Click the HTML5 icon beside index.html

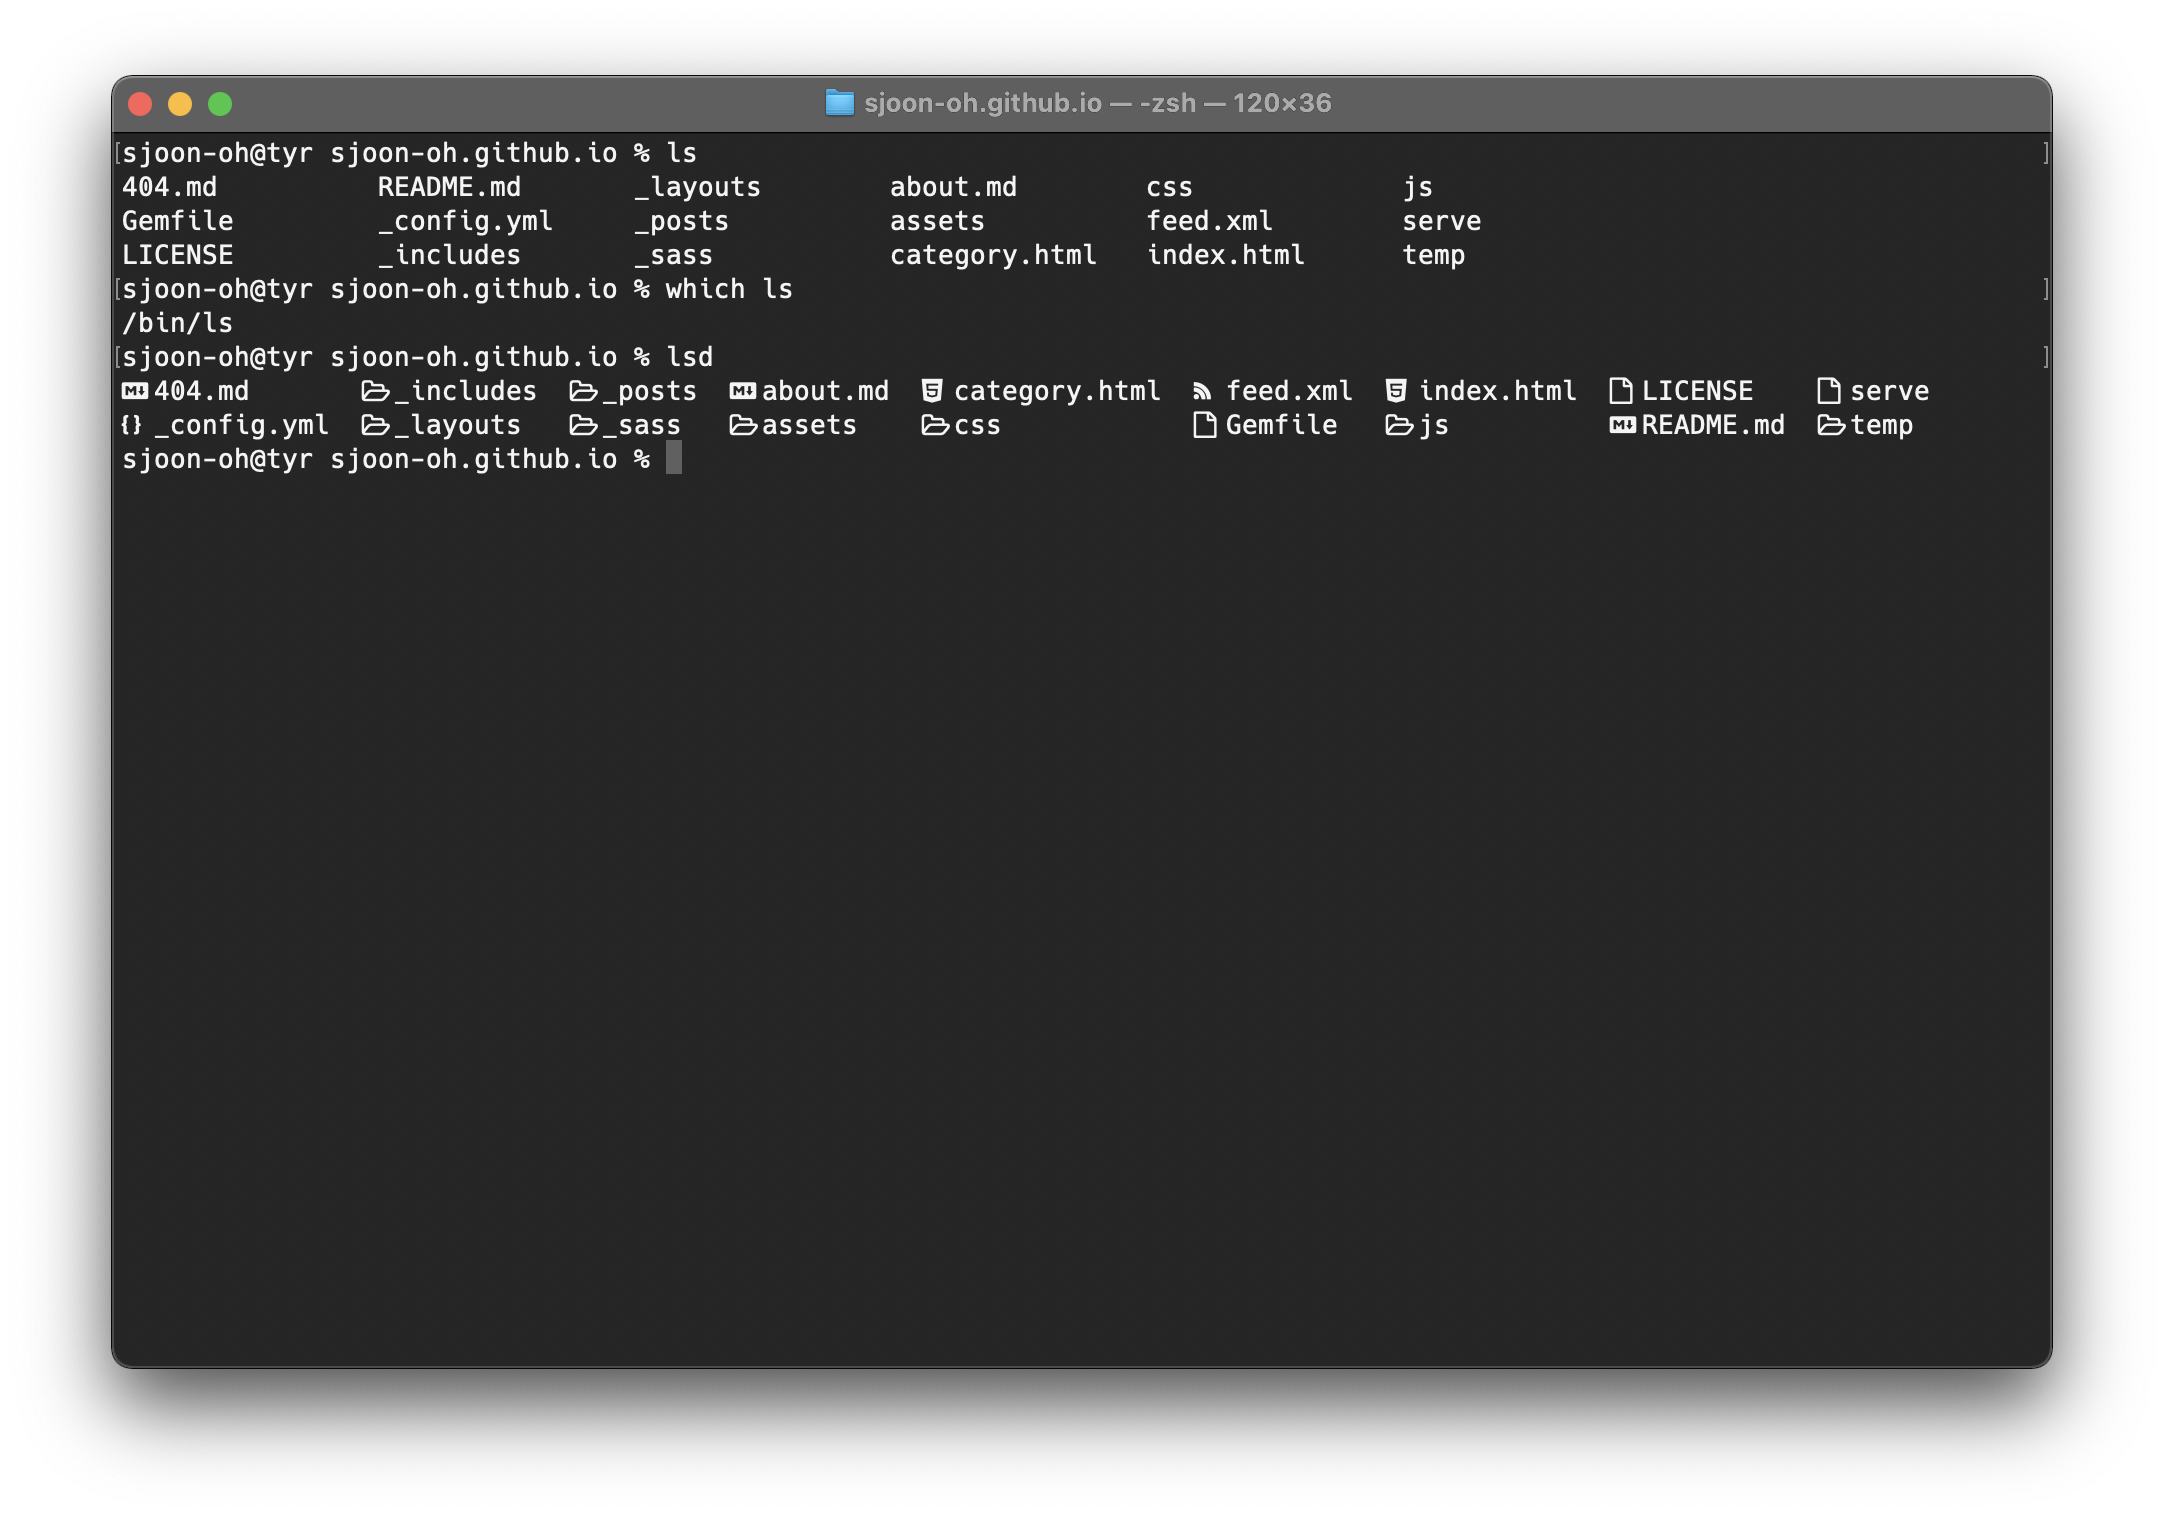(x=1396, y=391)
